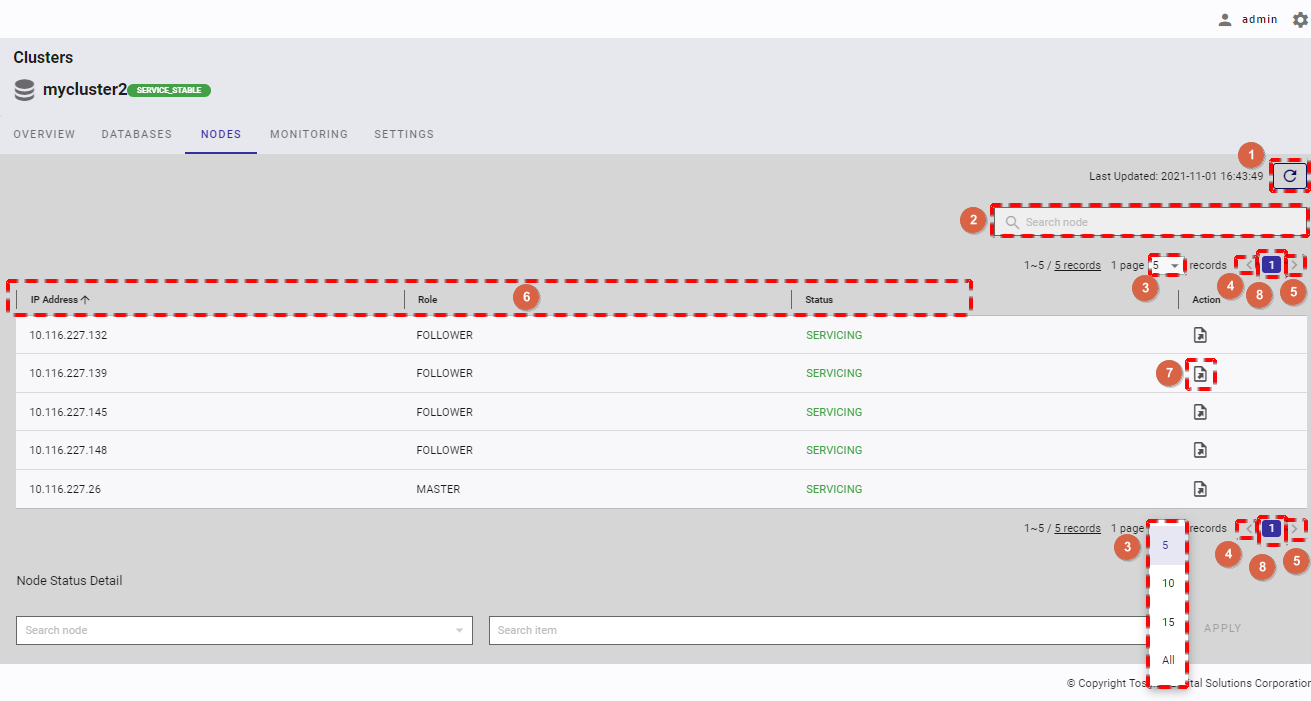Click the admin user profile icon
The height and width of the screenshot is (701, 1311).
pyautogui.click(x=1225, y=20)
